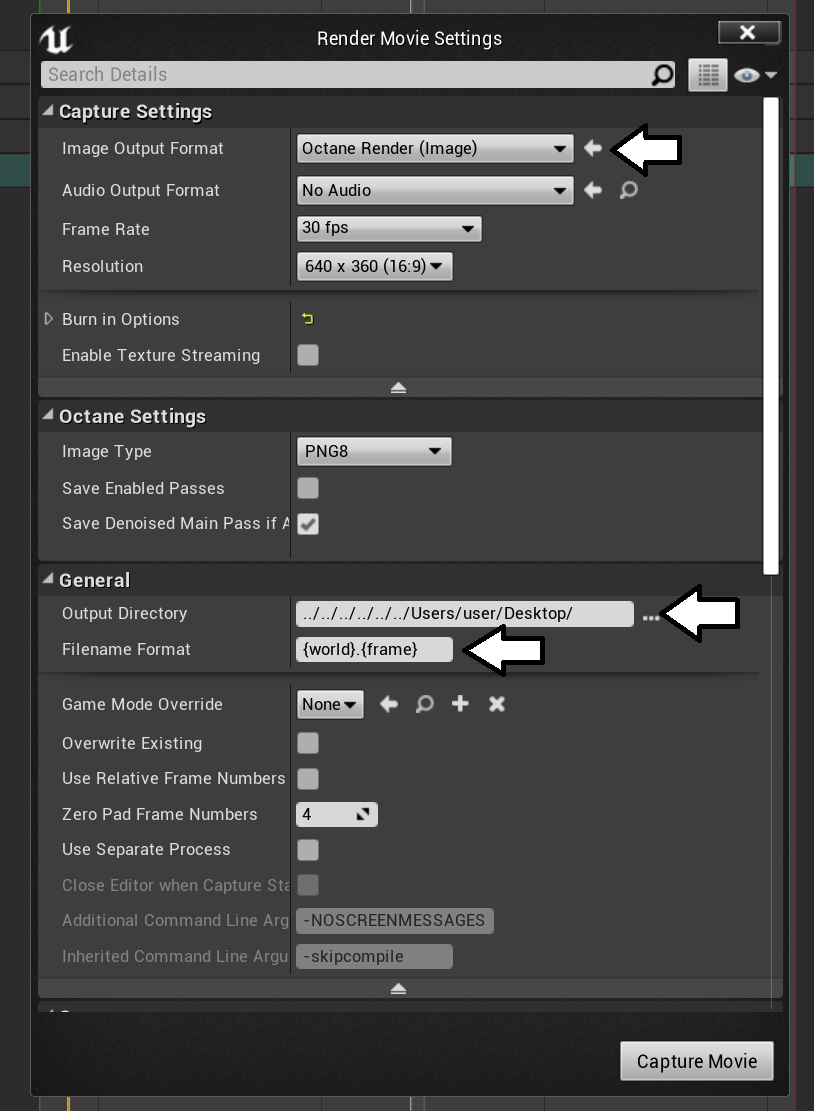
Task: Clear Game Mode Override with X icon
Action: (x=496, y=704)
